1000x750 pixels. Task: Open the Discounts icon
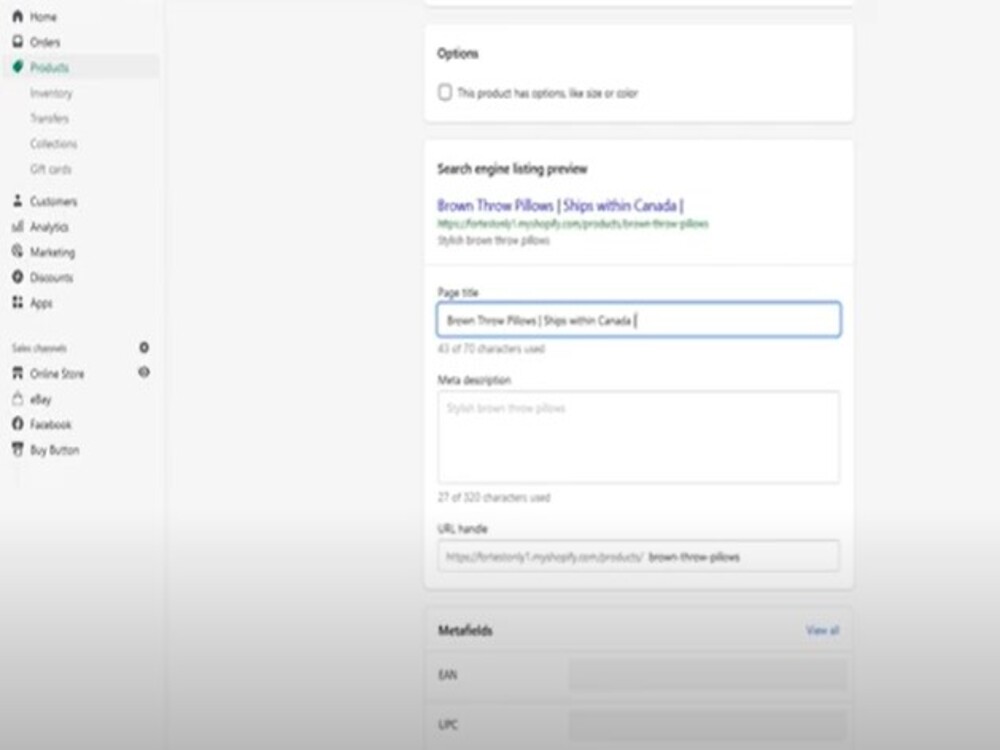pyautogui.click(x=17, y=277)
